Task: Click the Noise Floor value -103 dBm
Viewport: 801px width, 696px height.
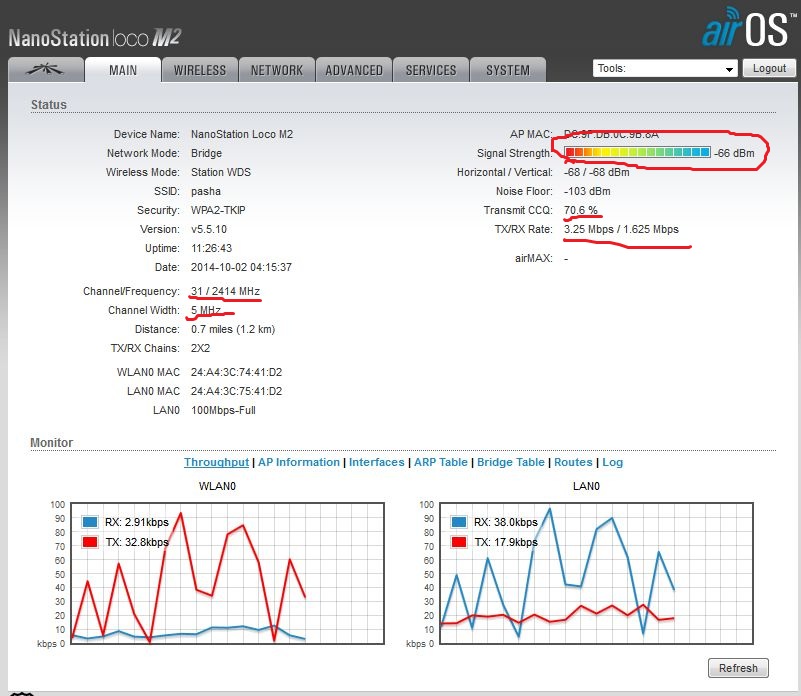Action: click(587, 191)
